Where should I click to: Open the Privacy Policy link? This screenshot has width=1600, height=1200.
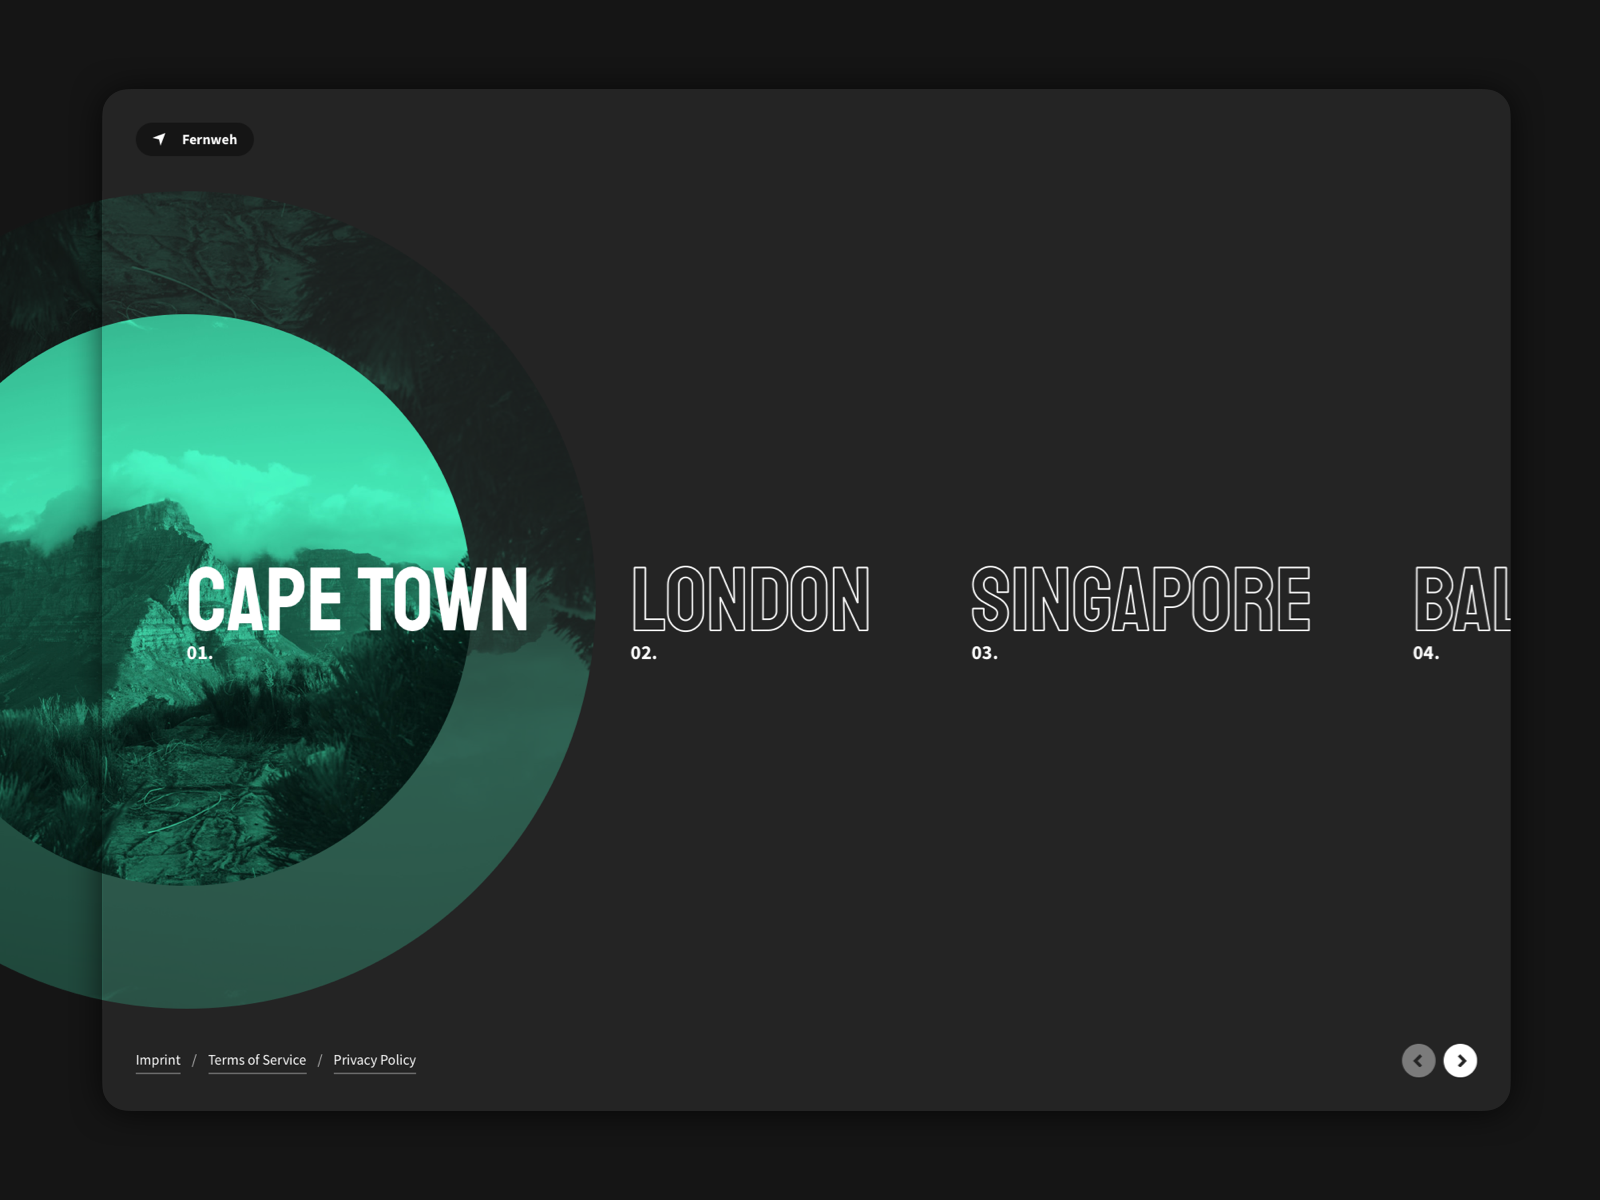tap(375, 1060)
